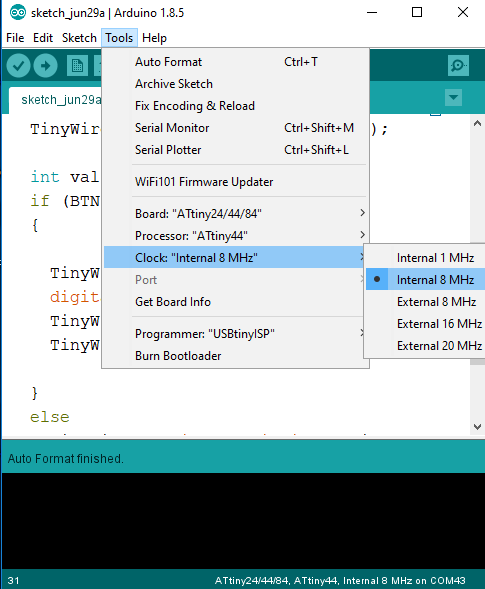Click the New sketch file icon
The height and width of the screenshot is (589, 485).
[77, 66]
